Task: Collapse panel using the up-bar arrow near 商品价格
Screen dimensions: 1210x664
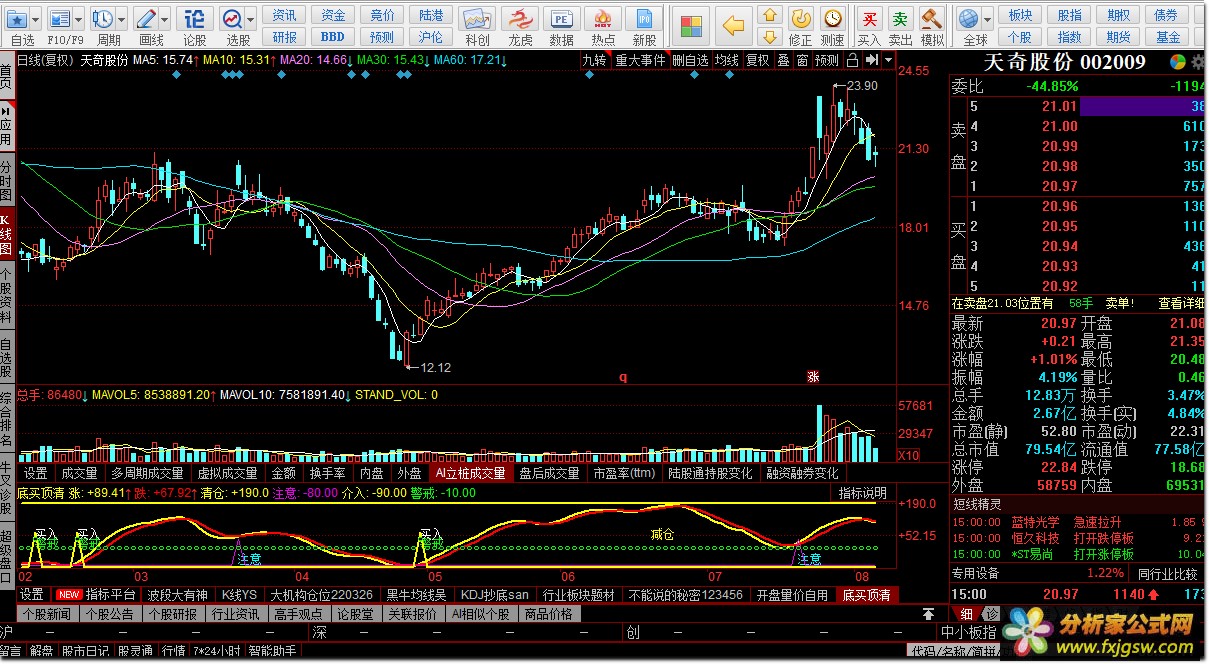Action: 929,613
